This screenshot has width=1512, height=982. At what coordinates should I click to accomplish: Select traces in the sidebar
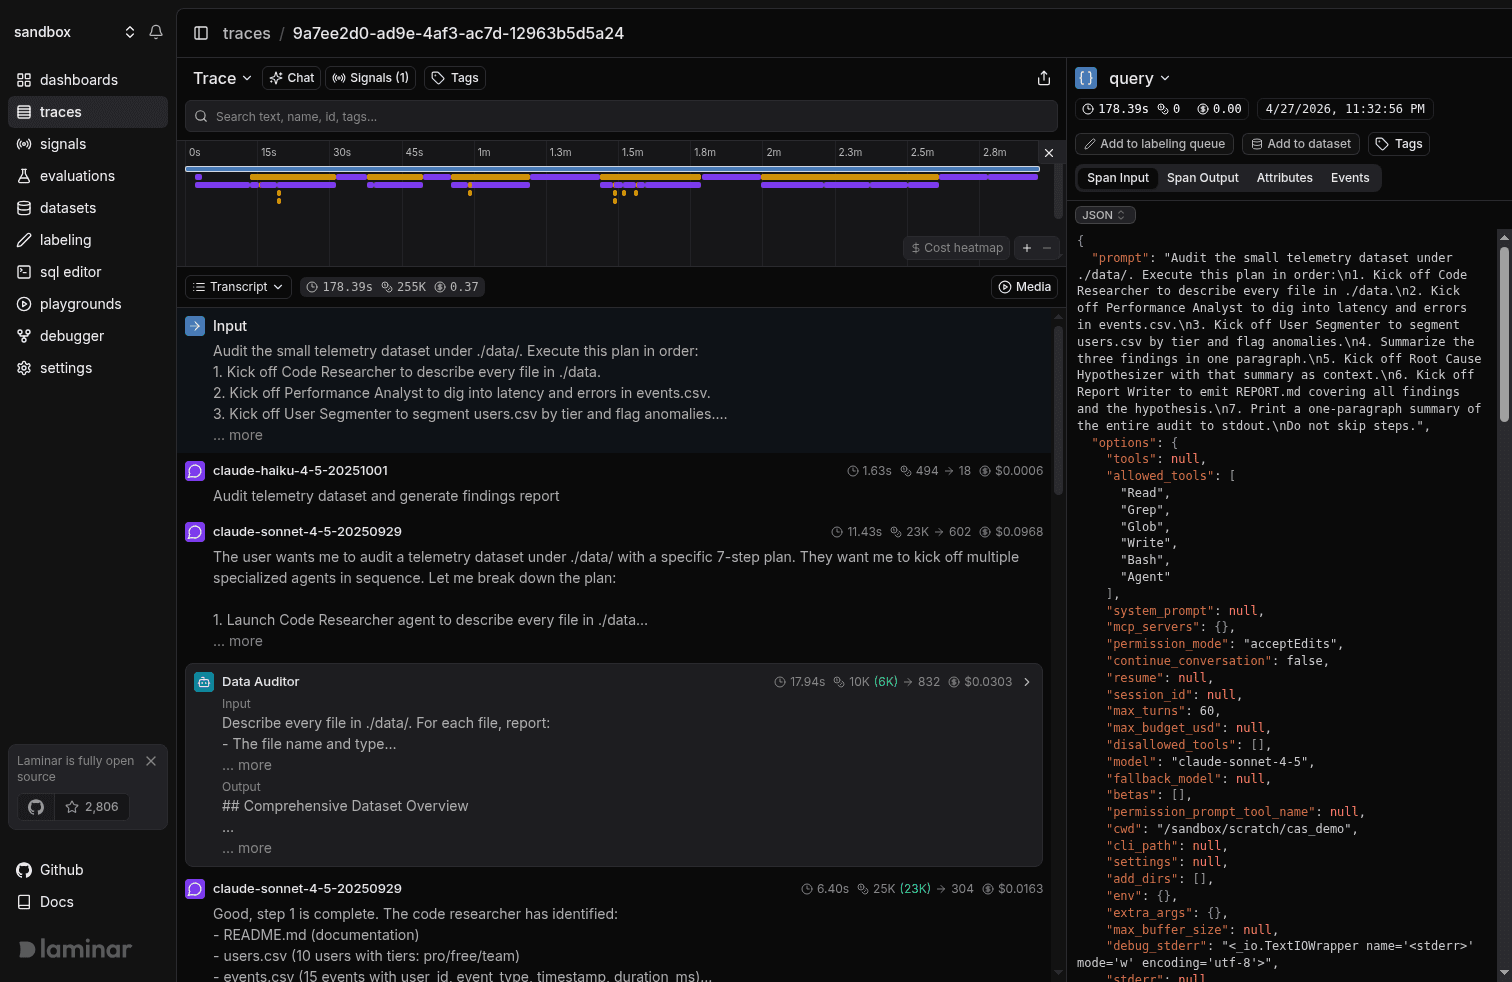tap(88, 112)
